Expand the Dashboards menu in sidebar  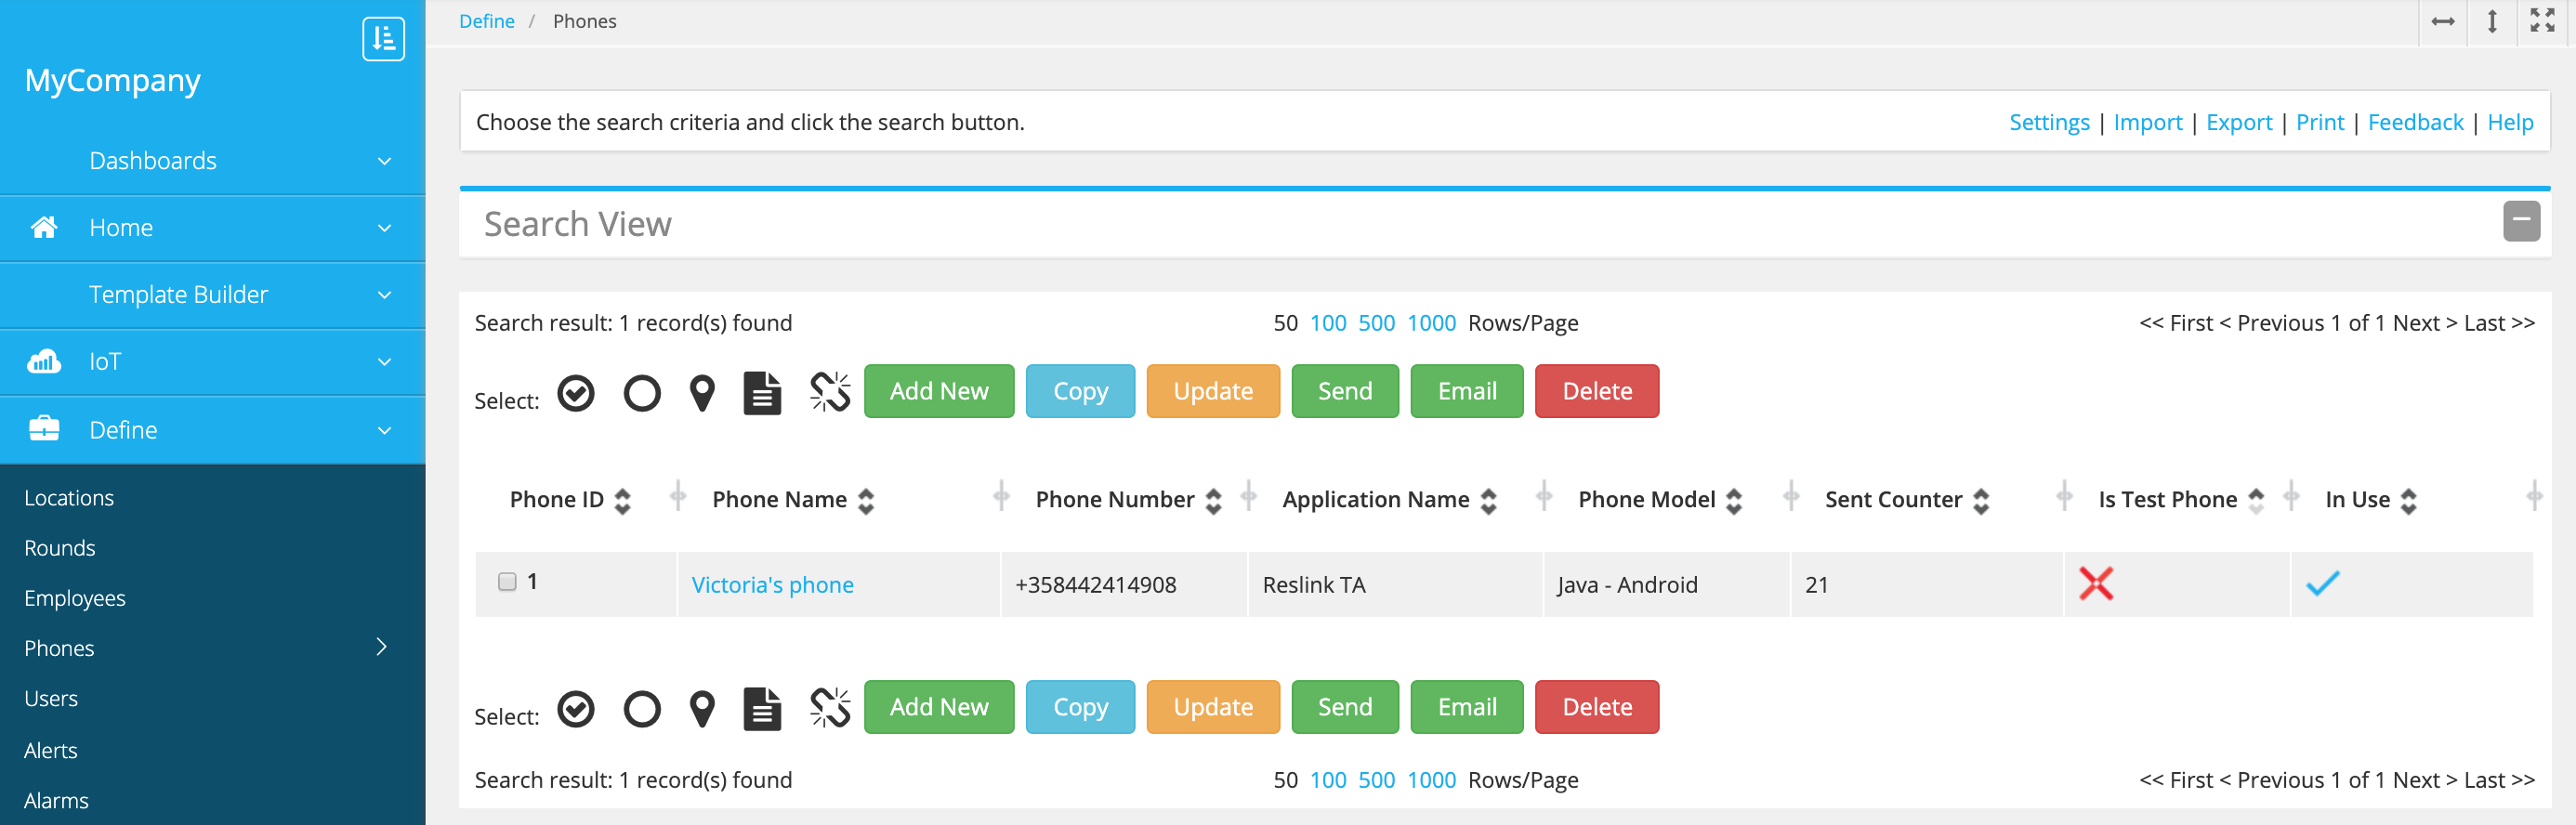tap(384, 161)
